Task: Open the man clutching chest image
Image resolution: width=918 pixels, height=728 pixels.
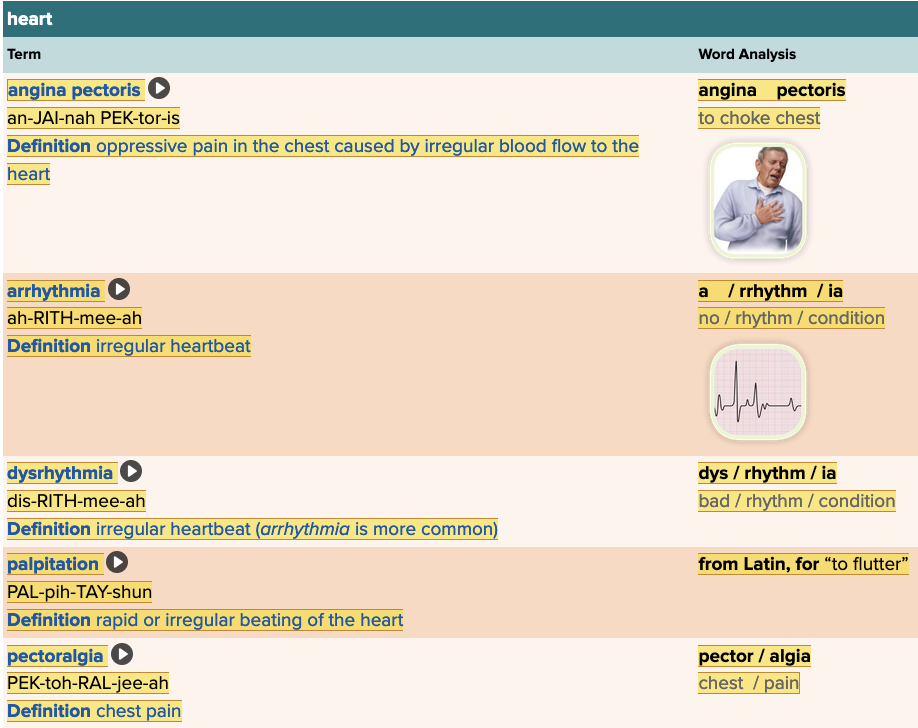Action: point(757,200)
